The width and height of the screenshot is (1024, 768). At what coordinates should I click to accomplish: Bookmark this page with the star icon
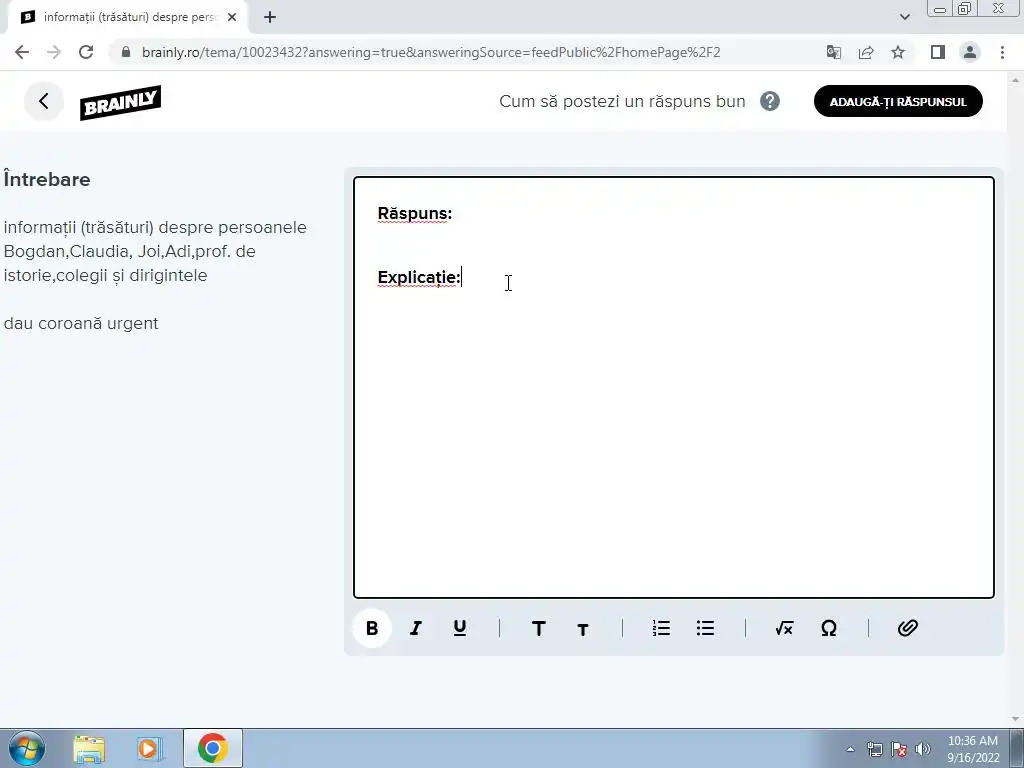coord(898,52)
